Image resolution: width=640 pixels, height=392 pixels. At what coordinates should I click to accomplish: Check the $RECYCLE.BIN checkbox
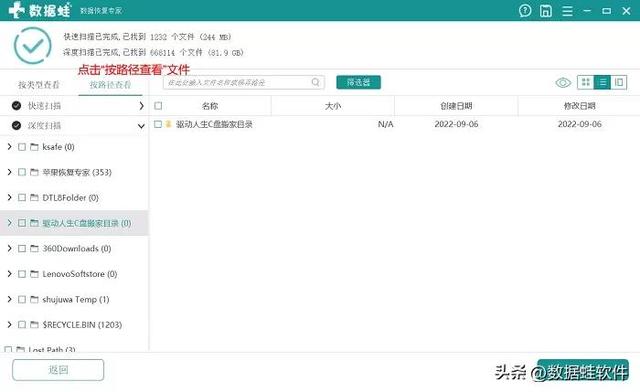coord(22,325)
